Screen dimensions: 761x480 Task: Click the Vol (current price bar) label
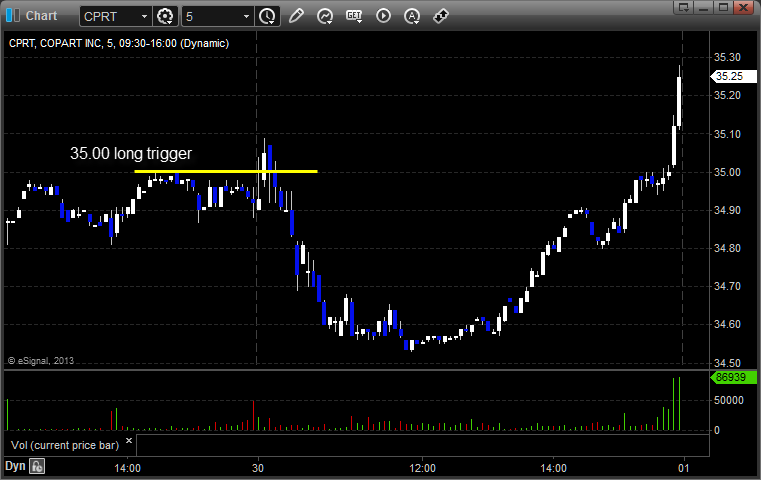(x=65, y=445)
